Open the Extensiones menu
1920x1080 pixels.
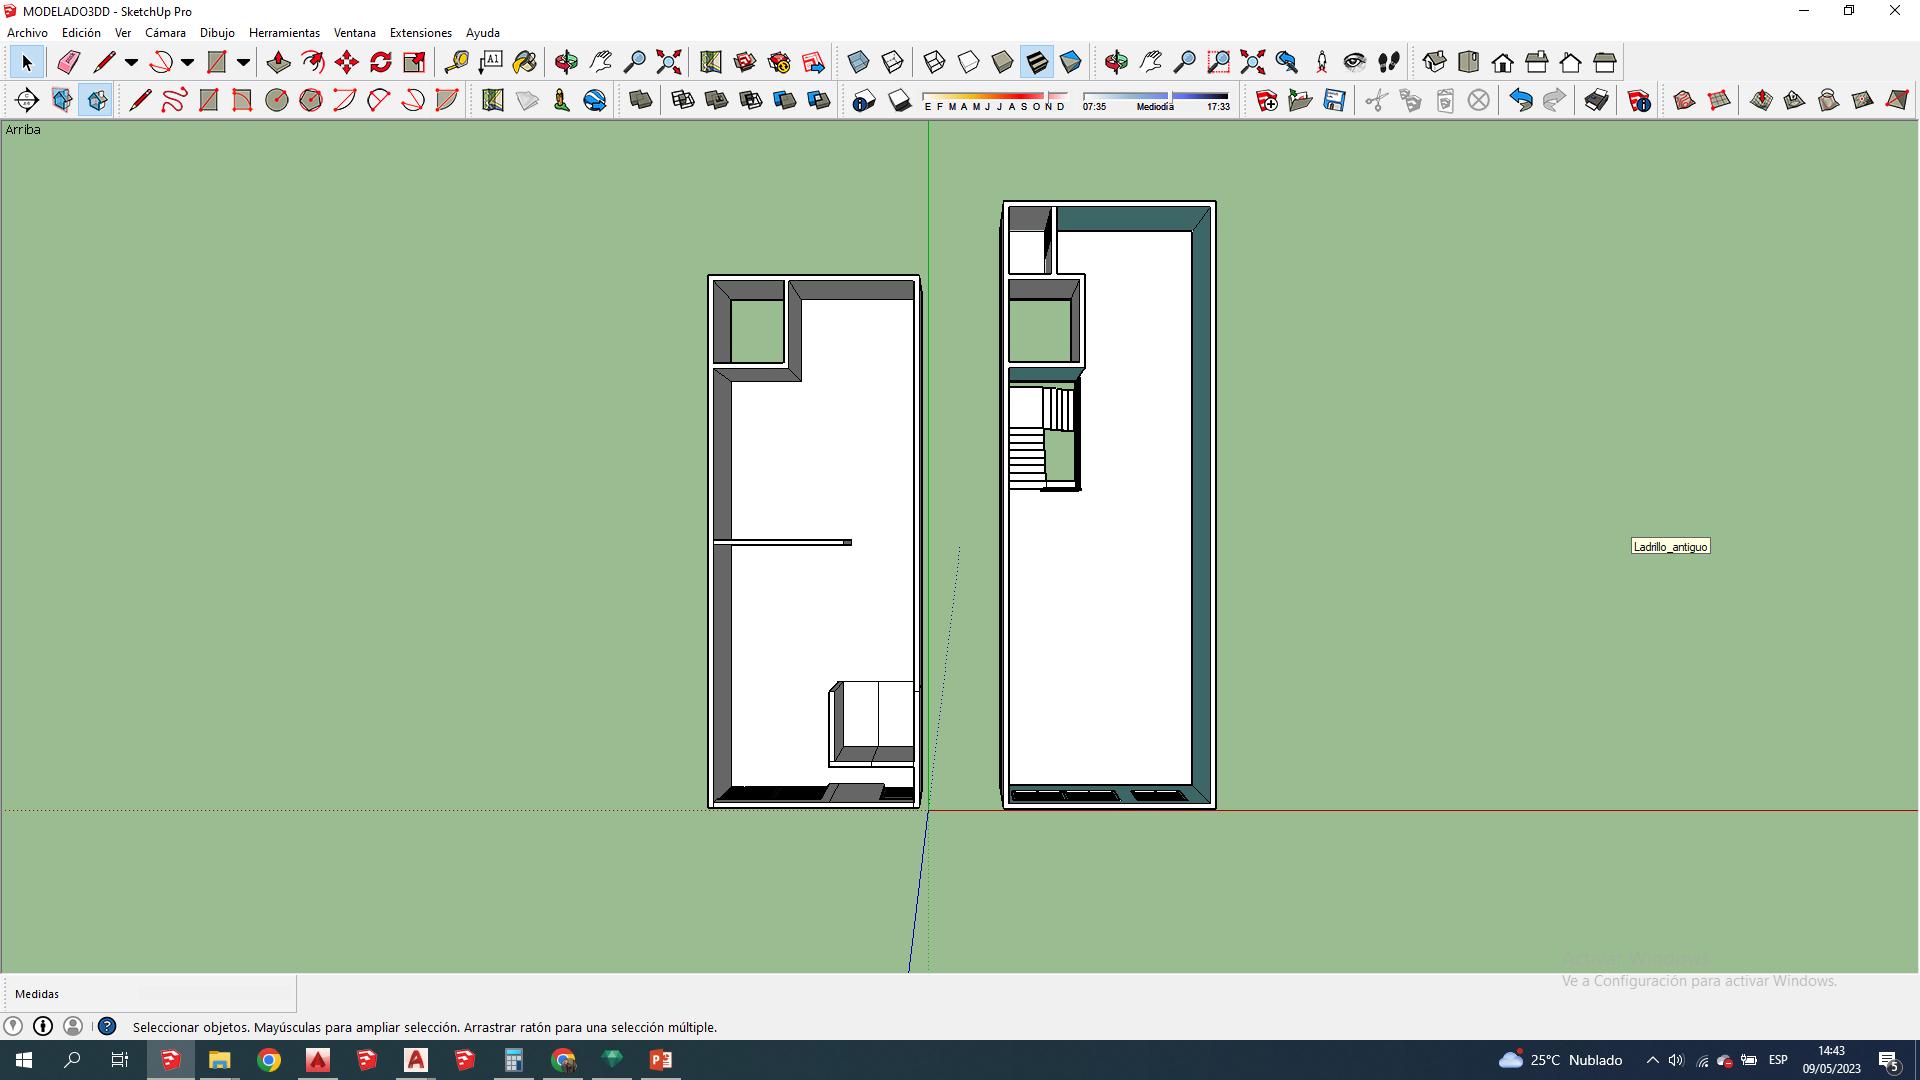(x=420, y=33)
